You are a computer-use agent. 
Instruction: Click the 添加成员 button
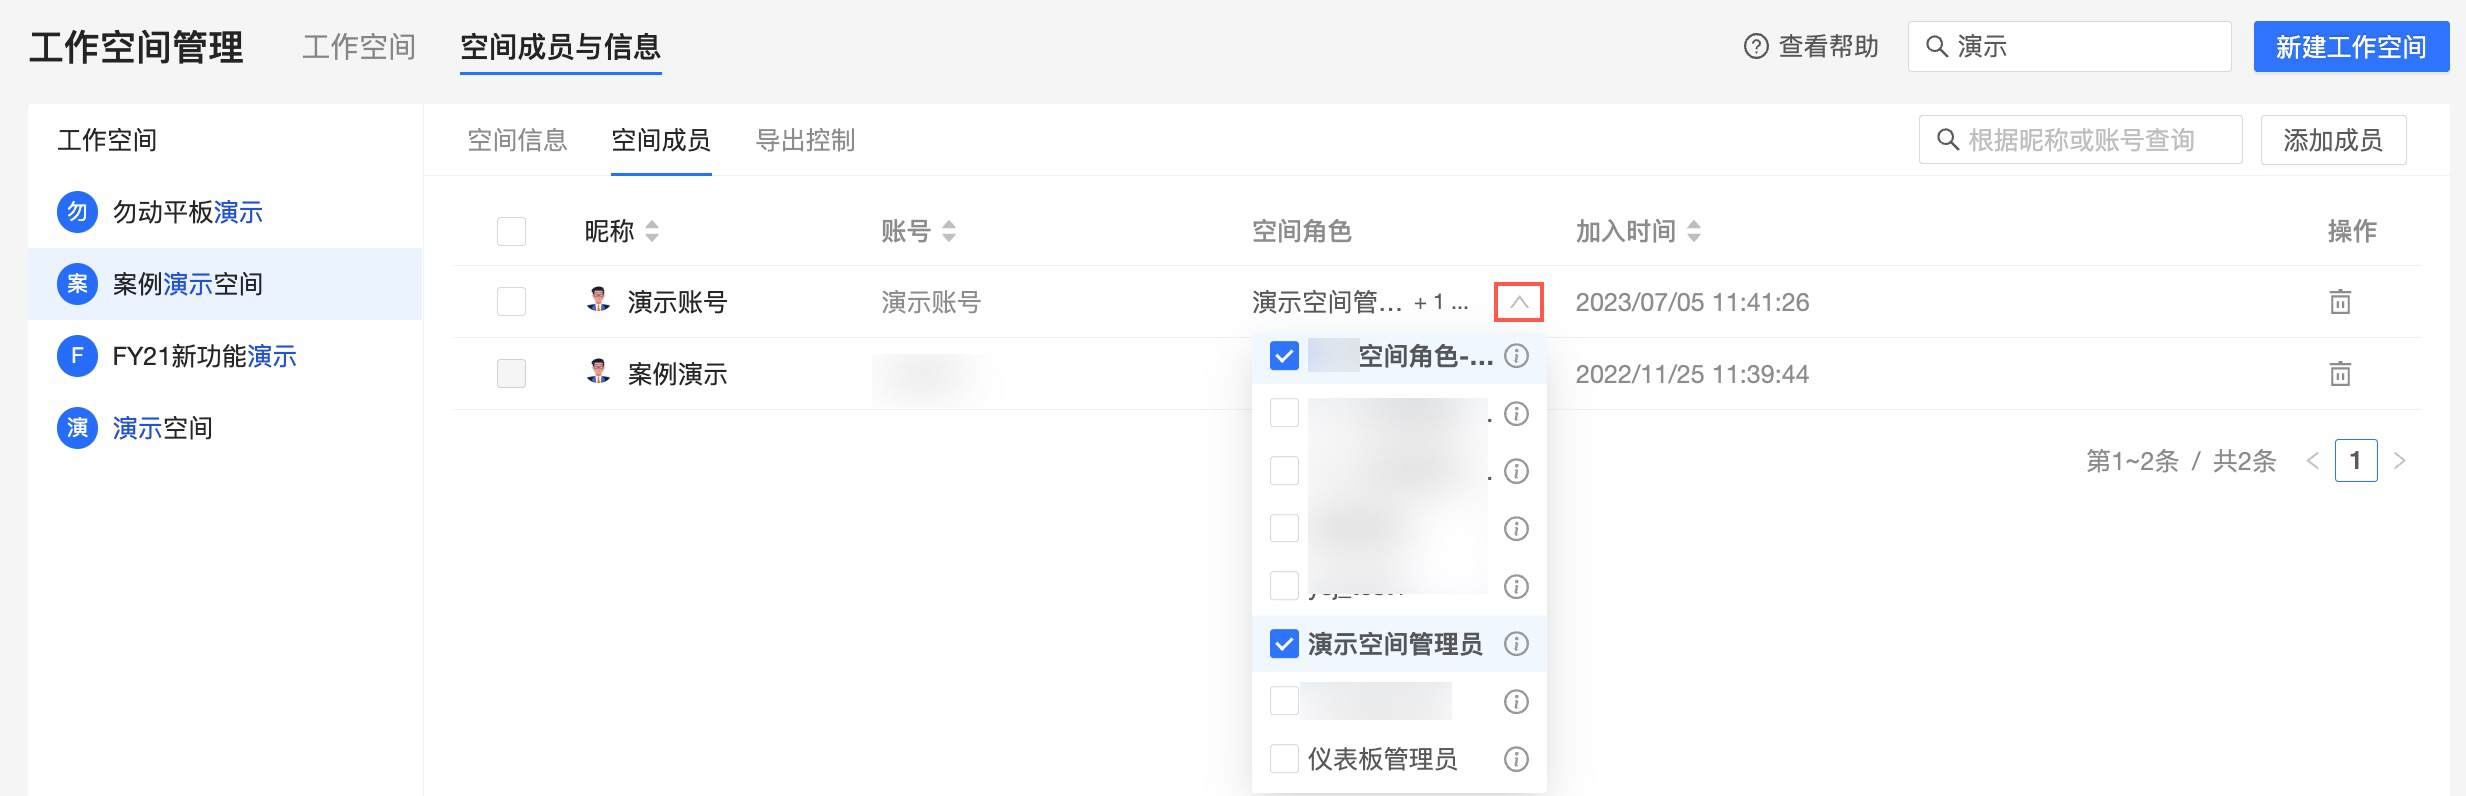tap(2332, 141)
